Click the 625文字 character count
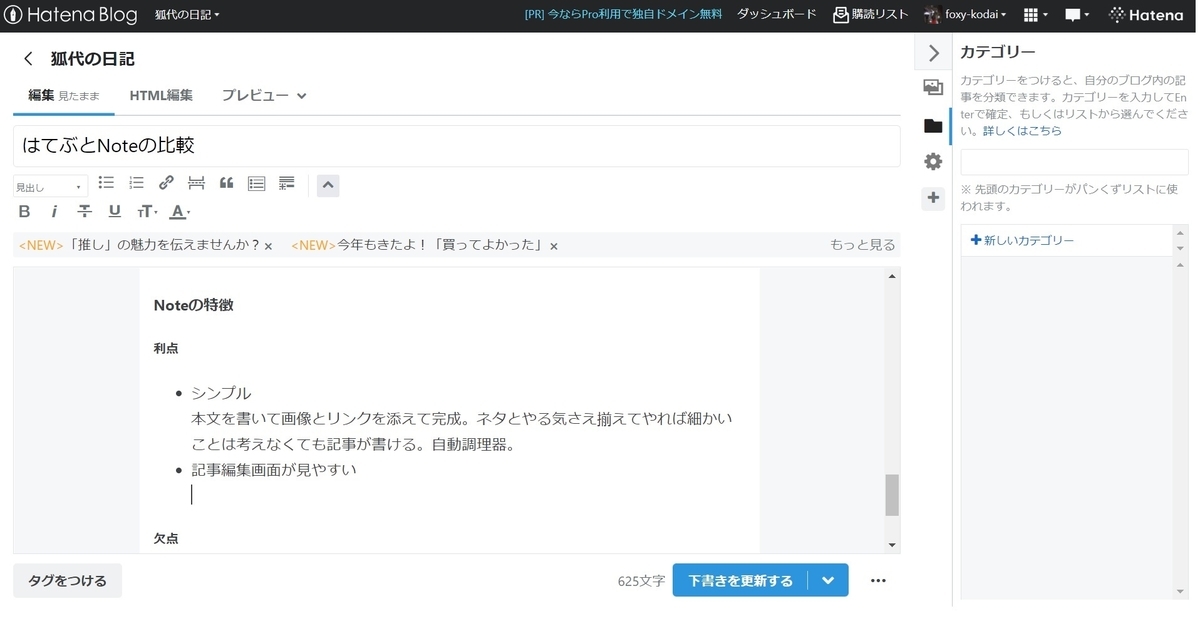Viewport: 1200px width, 626px height. point(641,581)
